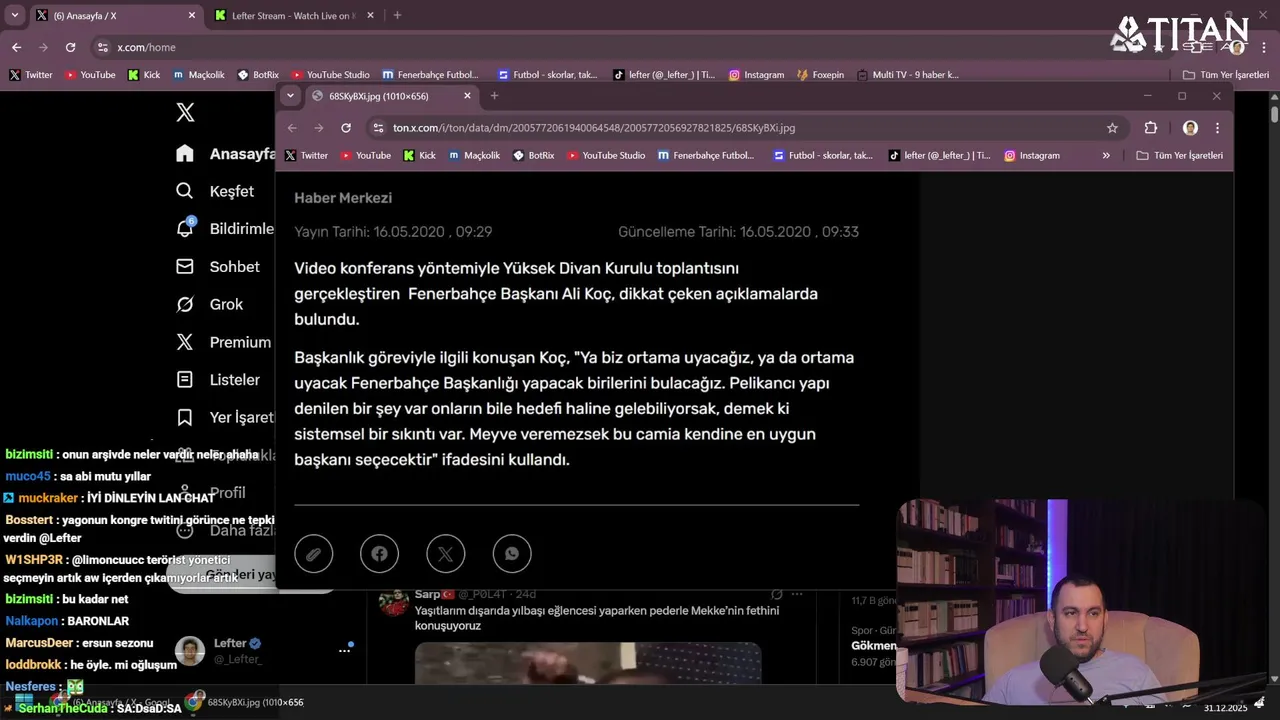Open Chrome icon in Windows taskbar
The image size is (1280, 720).
click(x=194, y=702)
